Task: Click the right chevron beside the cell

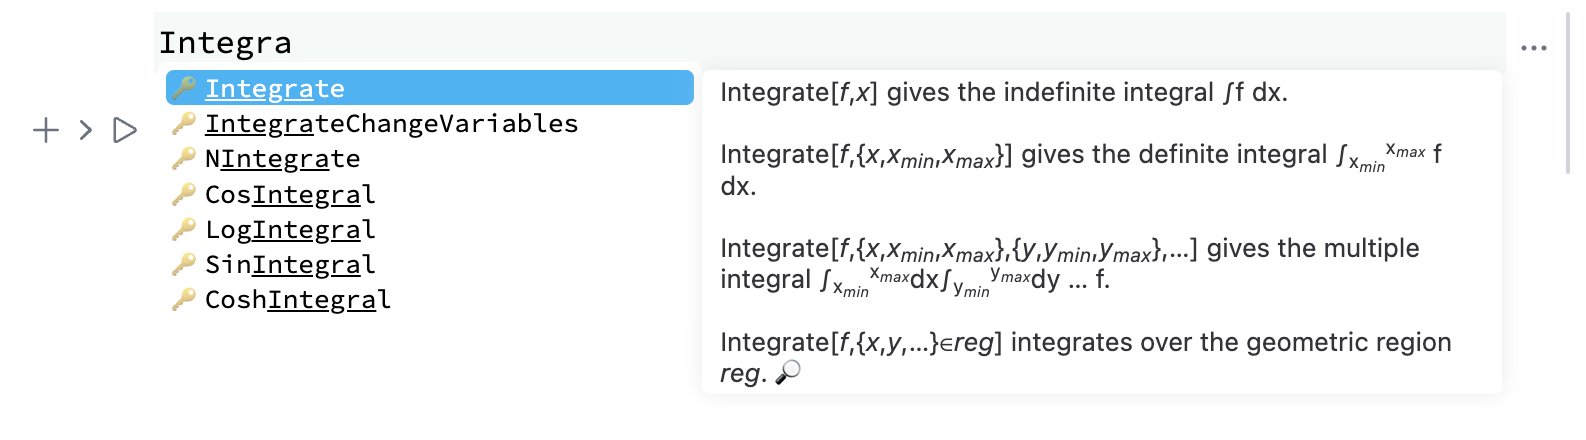Action: 86,130
